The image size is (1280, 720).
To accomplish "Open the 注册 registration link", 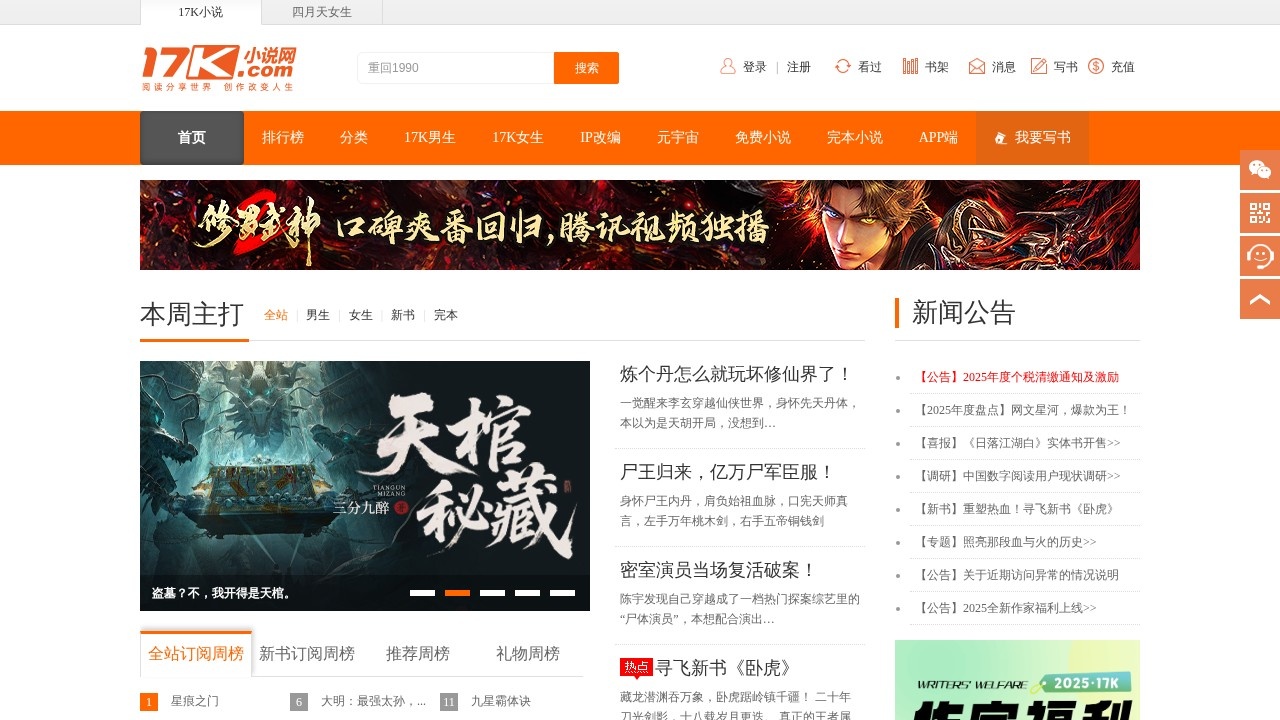I will 799,66.
